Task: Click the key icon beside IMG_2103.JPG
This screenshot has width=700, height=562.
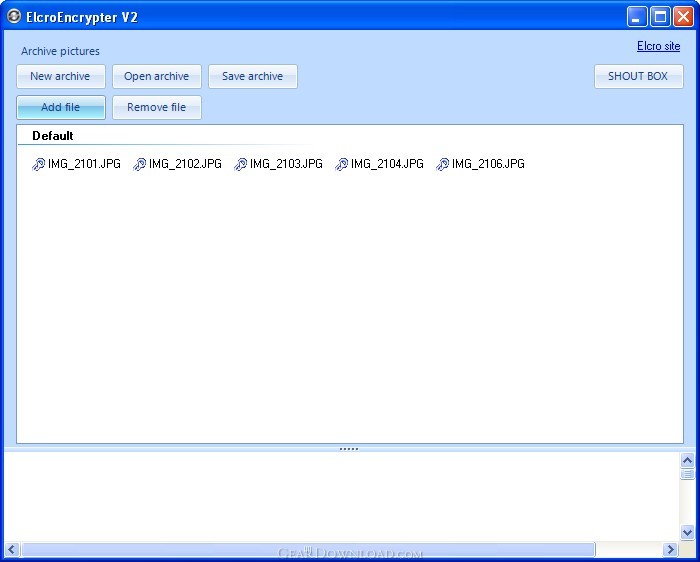Action: 240,164
